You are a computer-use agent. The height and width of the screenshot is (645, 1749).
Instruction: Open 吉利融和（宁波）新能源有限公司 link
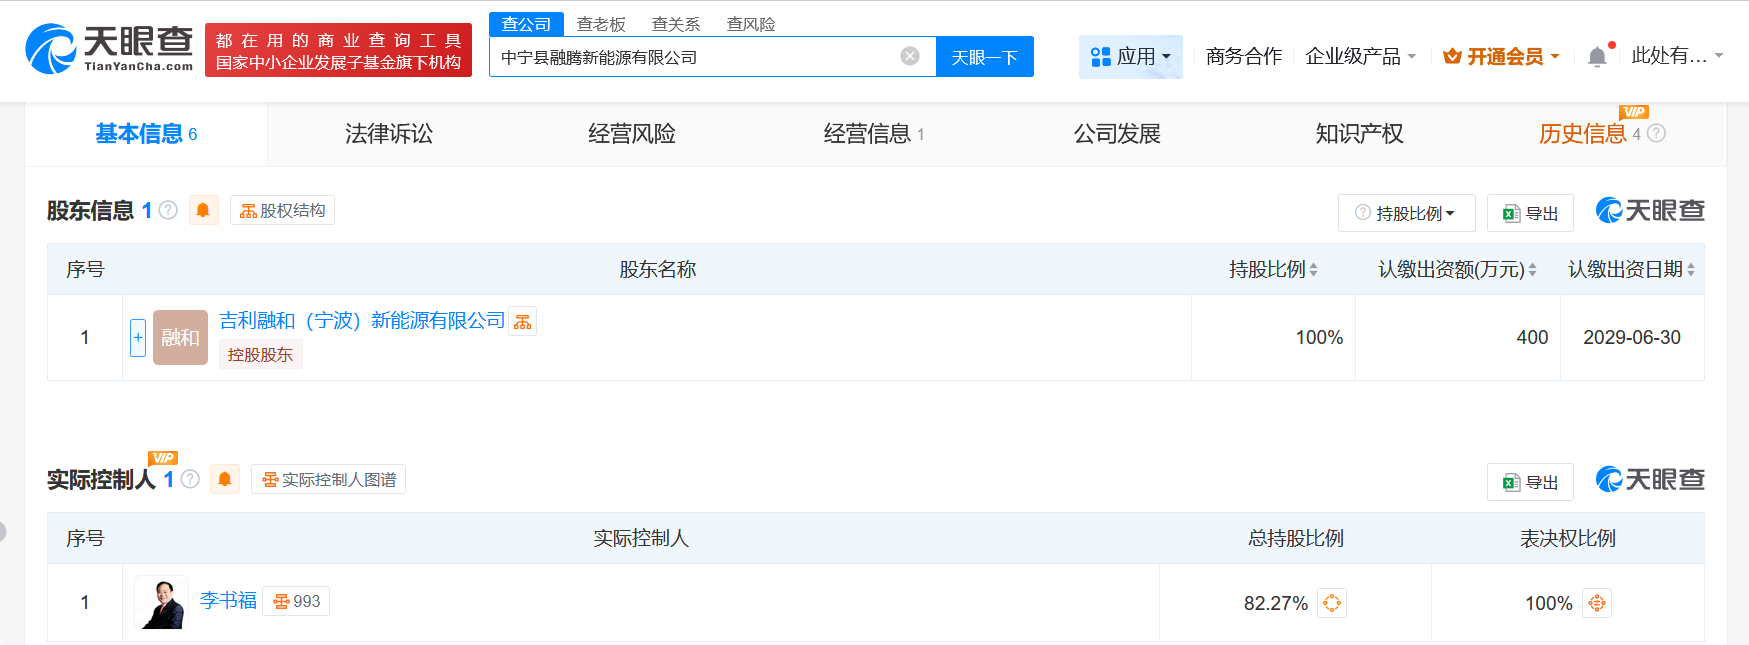click(x=362, y=320)
